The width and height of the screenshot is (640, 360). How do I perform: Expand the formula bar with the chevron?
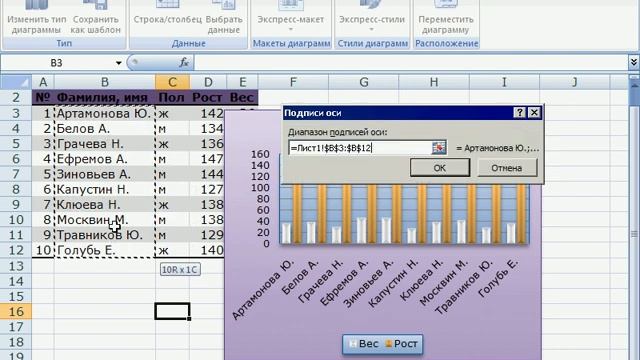[633, 62]
